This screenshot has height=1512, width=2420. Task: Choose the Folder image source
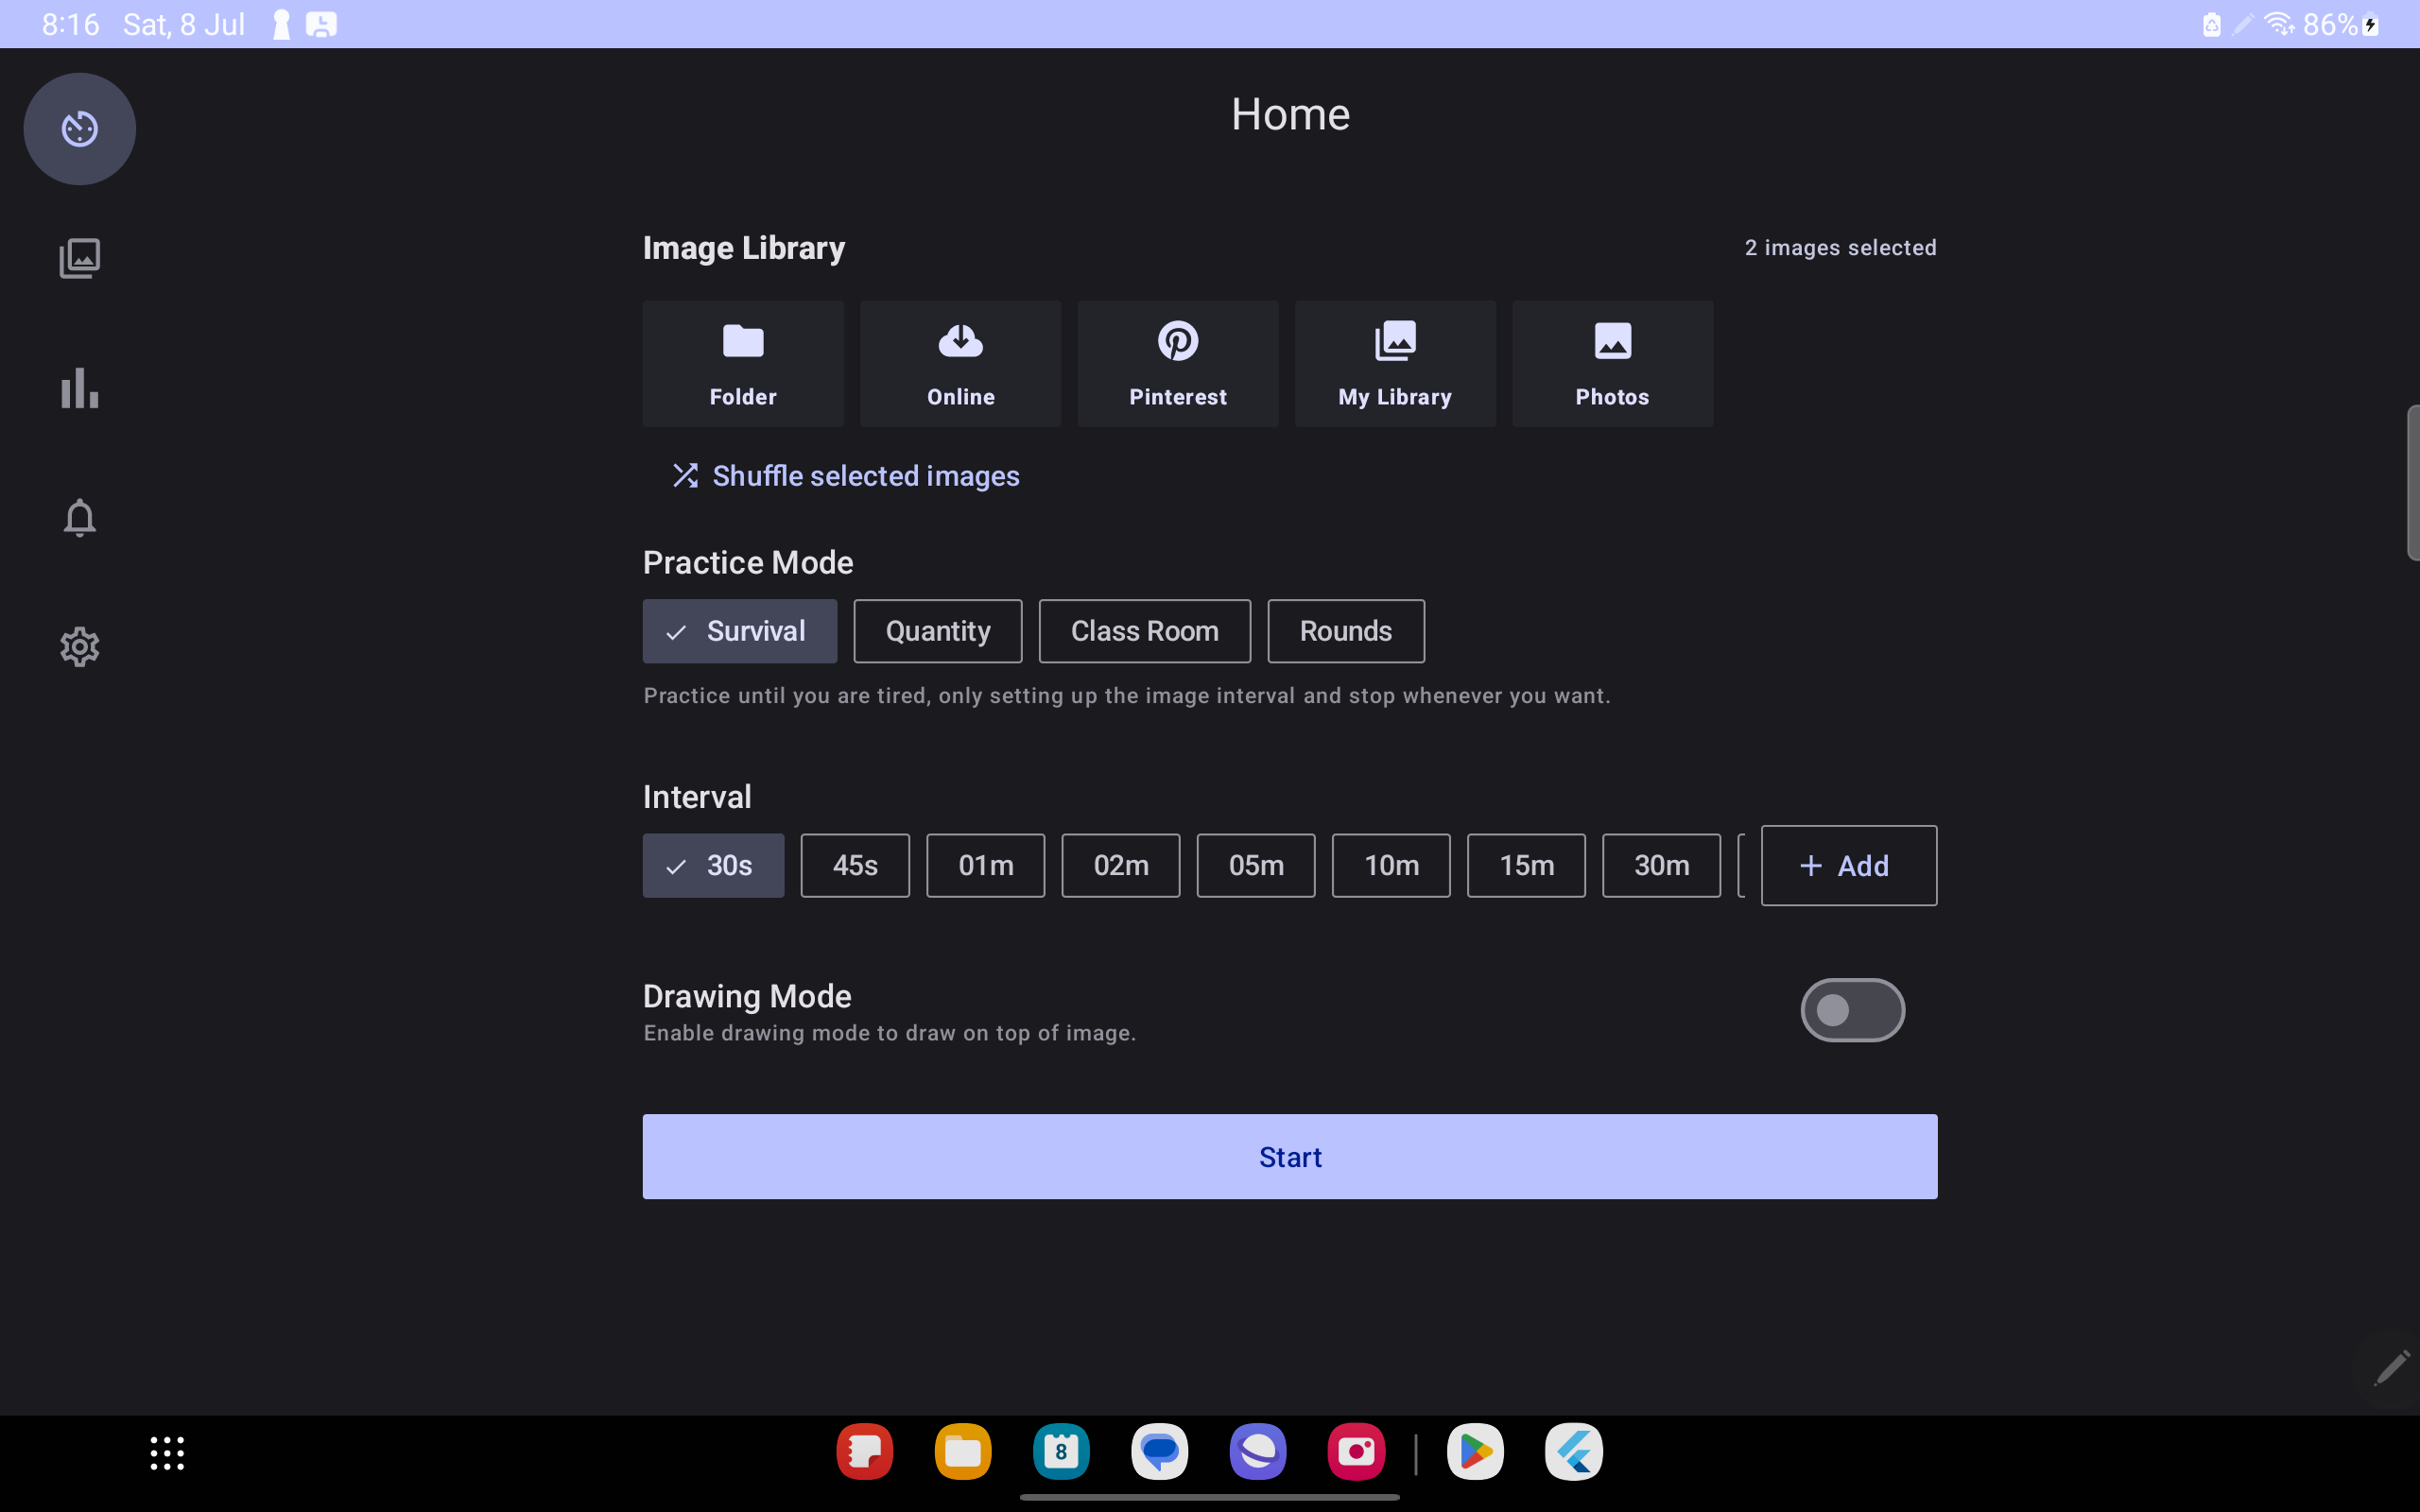743,364
